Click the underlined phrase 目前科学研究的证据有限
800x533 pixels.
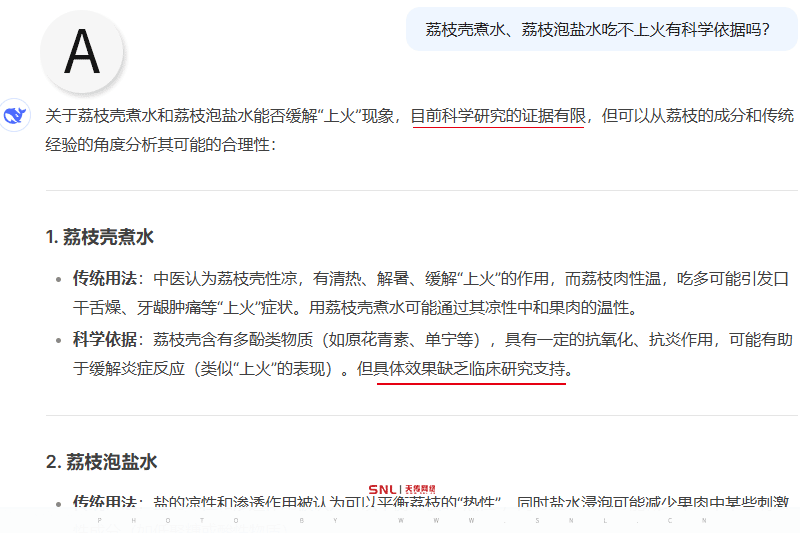click(x=497, y=115)
